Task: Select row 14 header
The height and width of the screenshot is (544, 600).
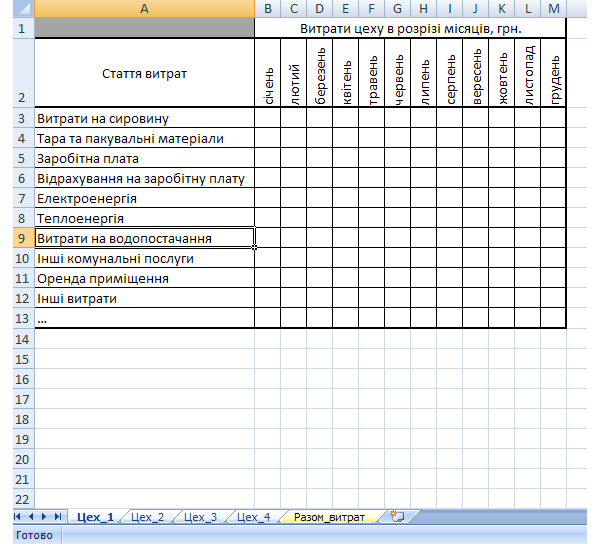Action: click(24, 339)
